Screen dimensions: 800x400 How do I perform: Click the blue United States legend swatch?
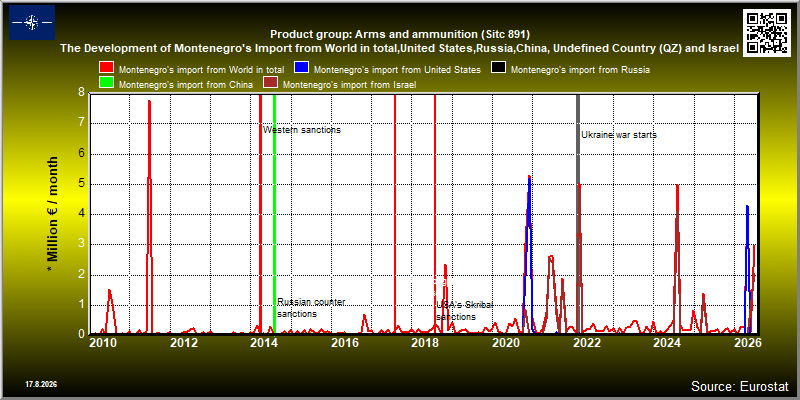303,68
